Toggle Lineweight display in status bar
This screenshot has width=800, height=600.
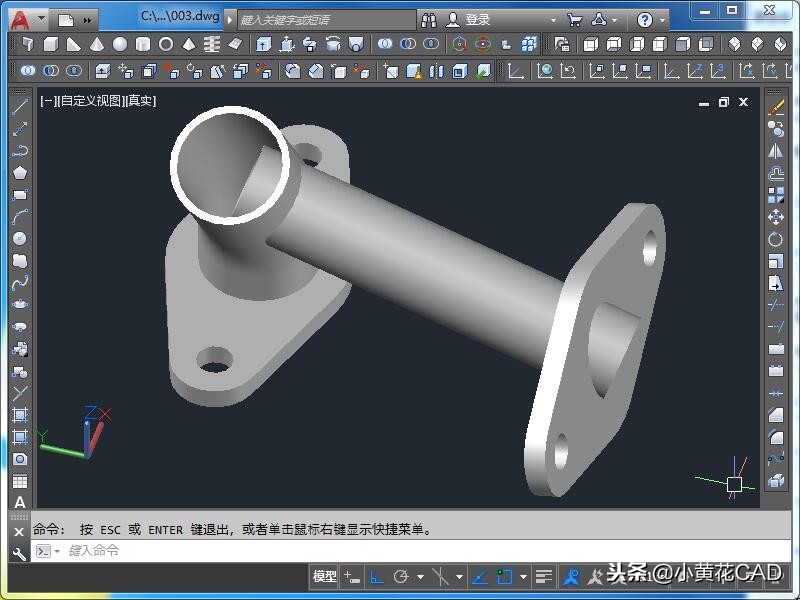[543, 577]
